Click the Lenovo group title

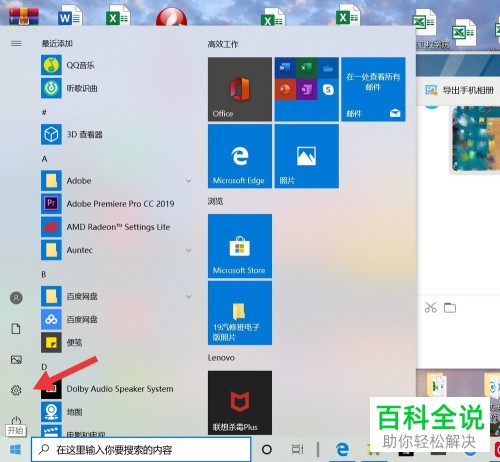(x=221, y=358)
